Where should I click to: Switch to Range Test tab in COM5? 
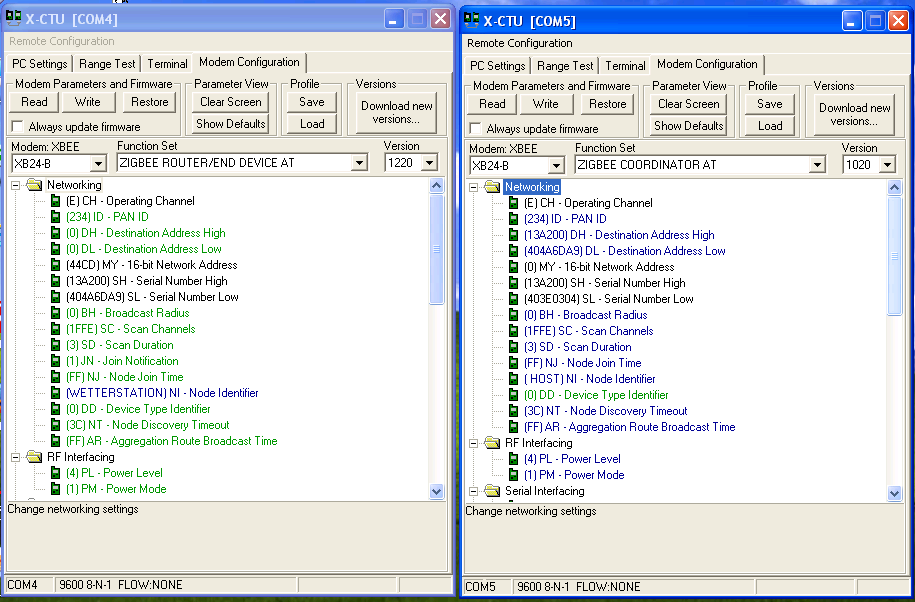[x=565, y=66]
